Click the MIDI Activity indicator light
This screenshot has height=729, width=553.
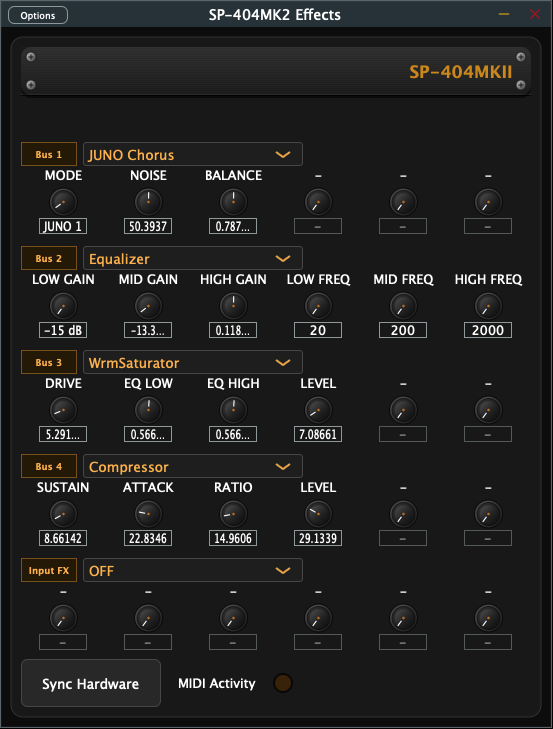coord(283,683)
